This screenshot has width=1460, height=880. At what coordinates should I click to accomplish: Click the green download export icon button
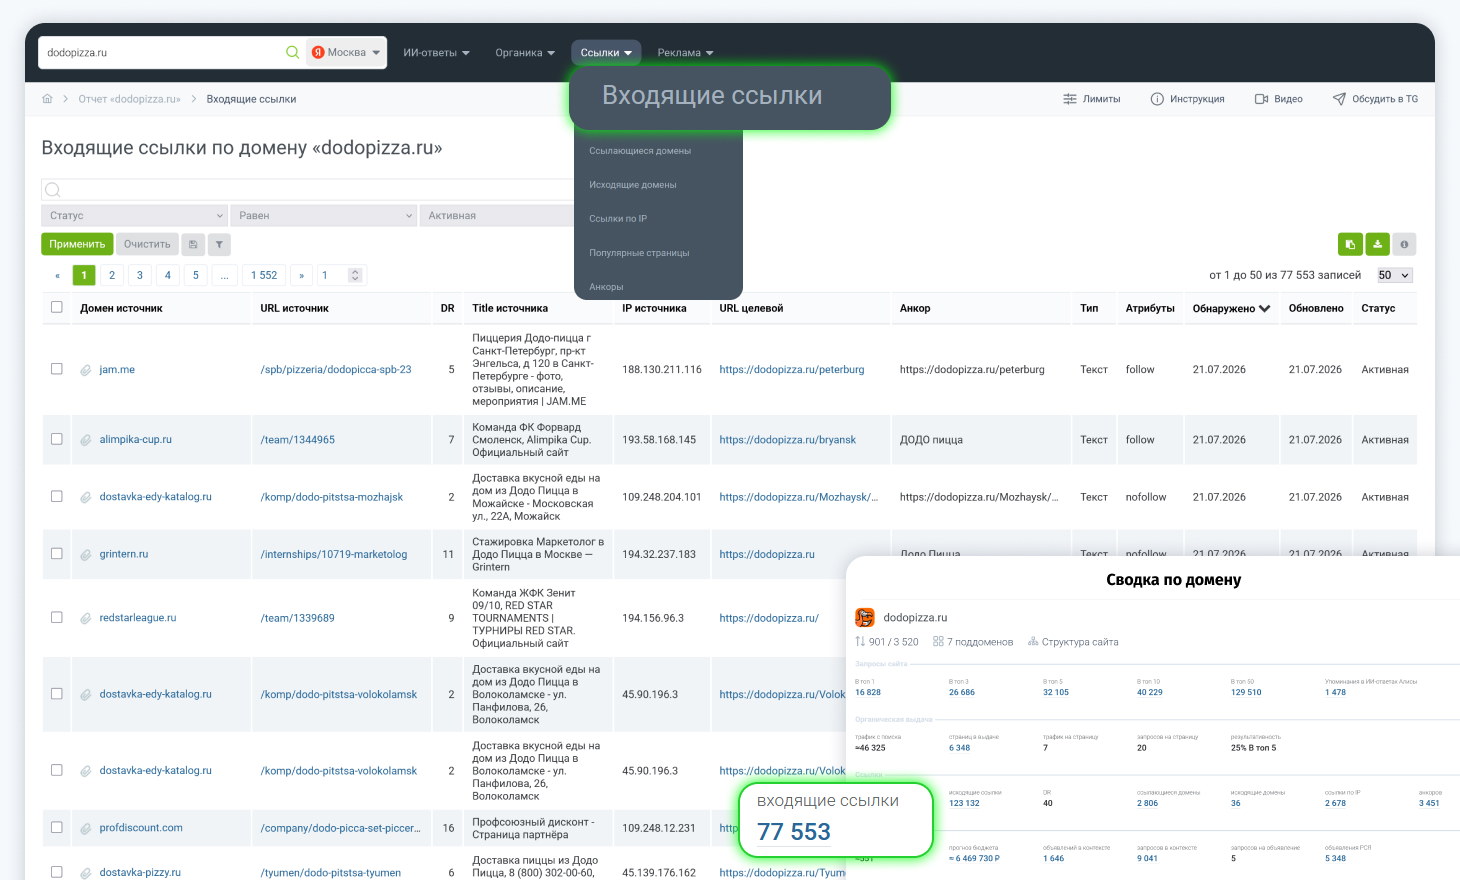tap(1377, 244)
